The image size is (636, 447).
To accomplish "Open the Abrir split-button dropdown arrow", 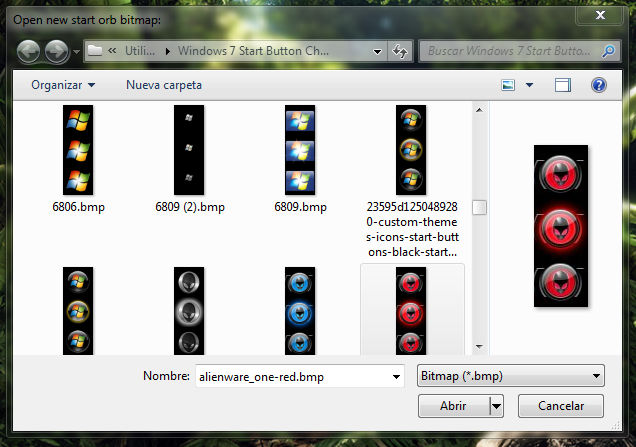I will [x=497, y=406].
